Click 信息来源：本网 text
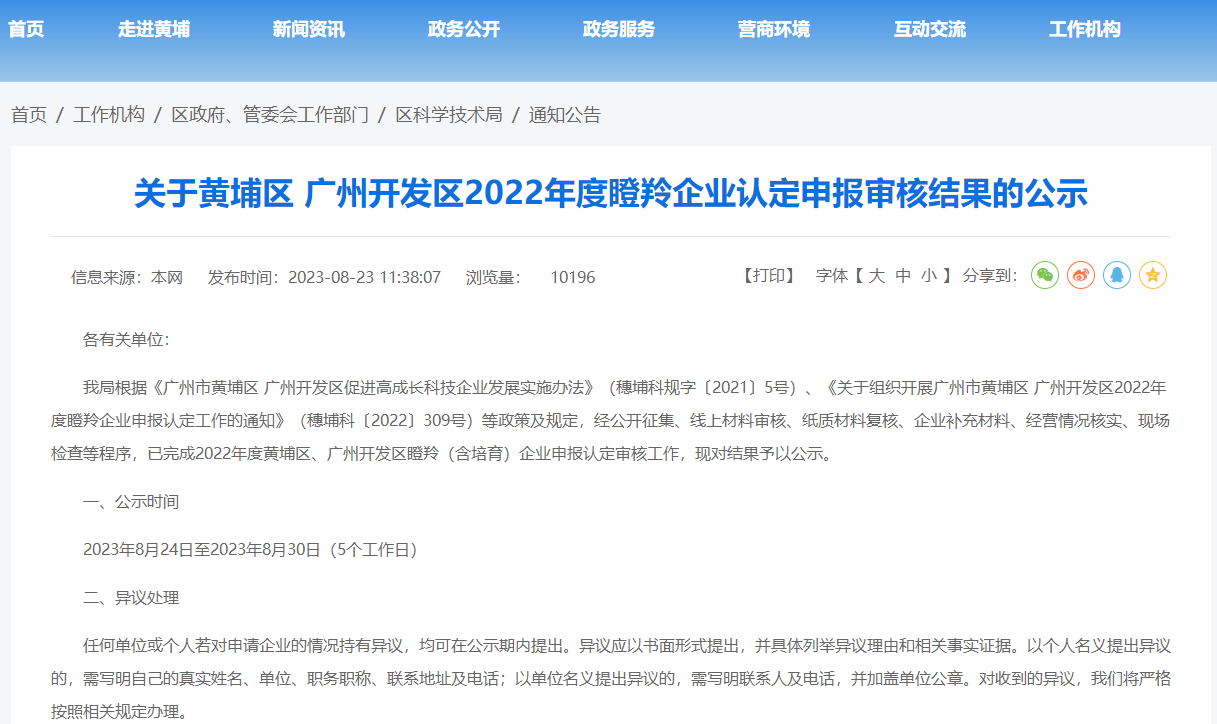Viewport: 1217px width, 724px height. point(127,277)
